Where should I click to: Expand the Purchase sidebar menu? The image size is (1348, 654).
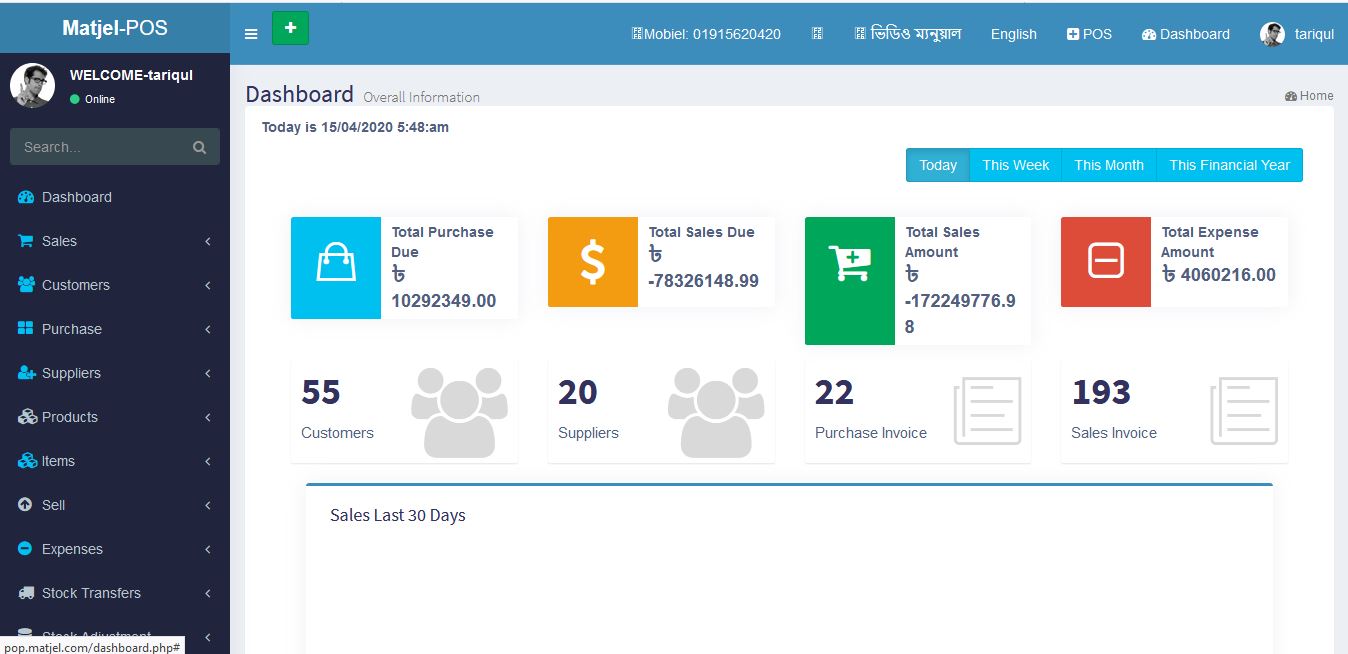point(72,329)
